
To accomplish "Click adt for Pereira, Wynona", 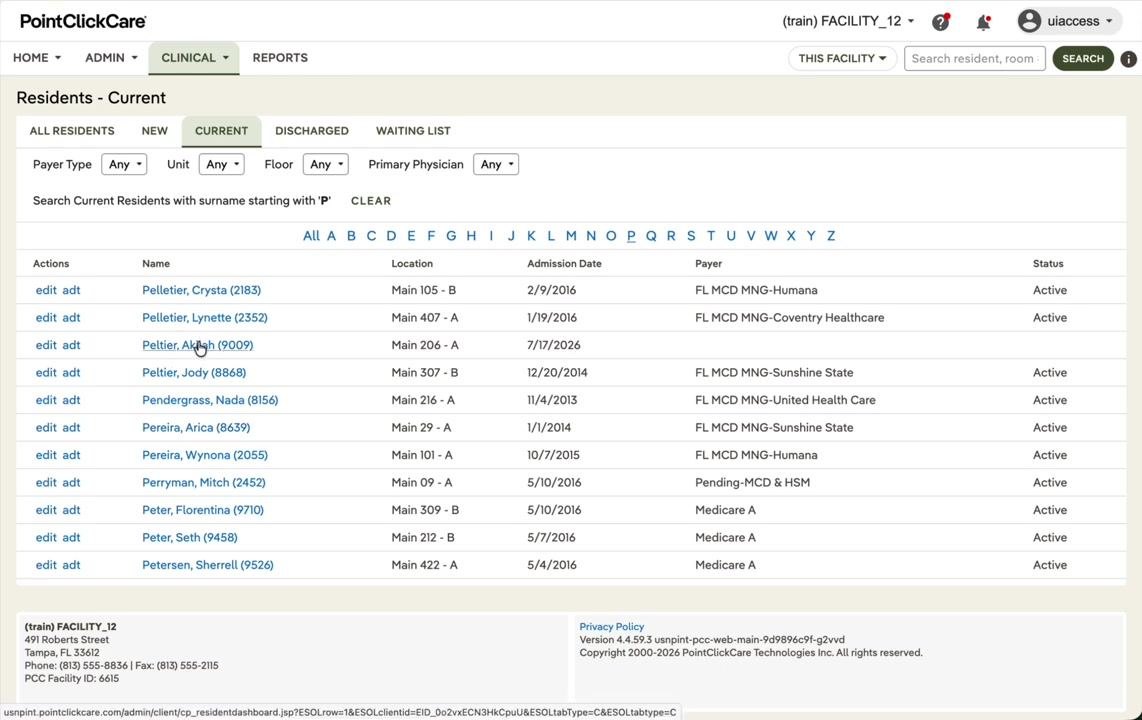I will 71,455.
